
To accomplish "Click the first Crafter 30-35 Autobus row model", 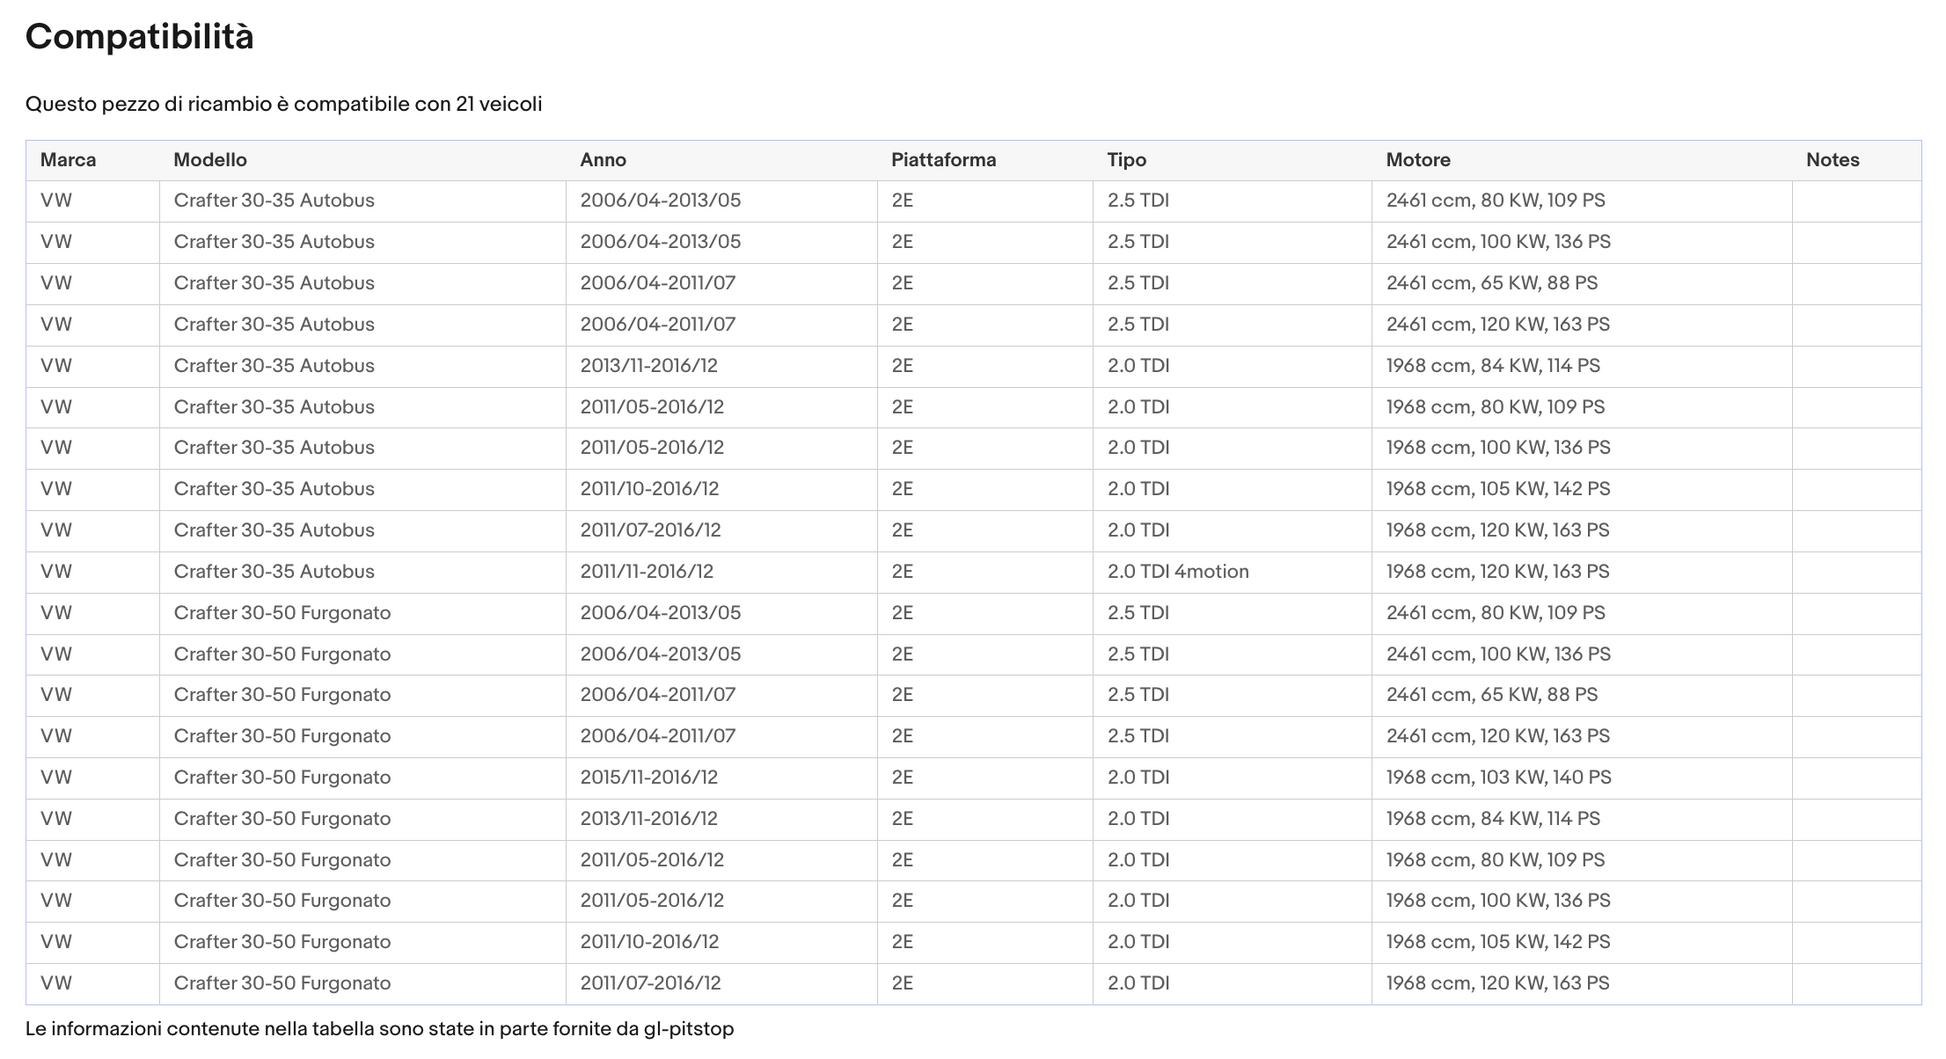I will tap(274, 201).
